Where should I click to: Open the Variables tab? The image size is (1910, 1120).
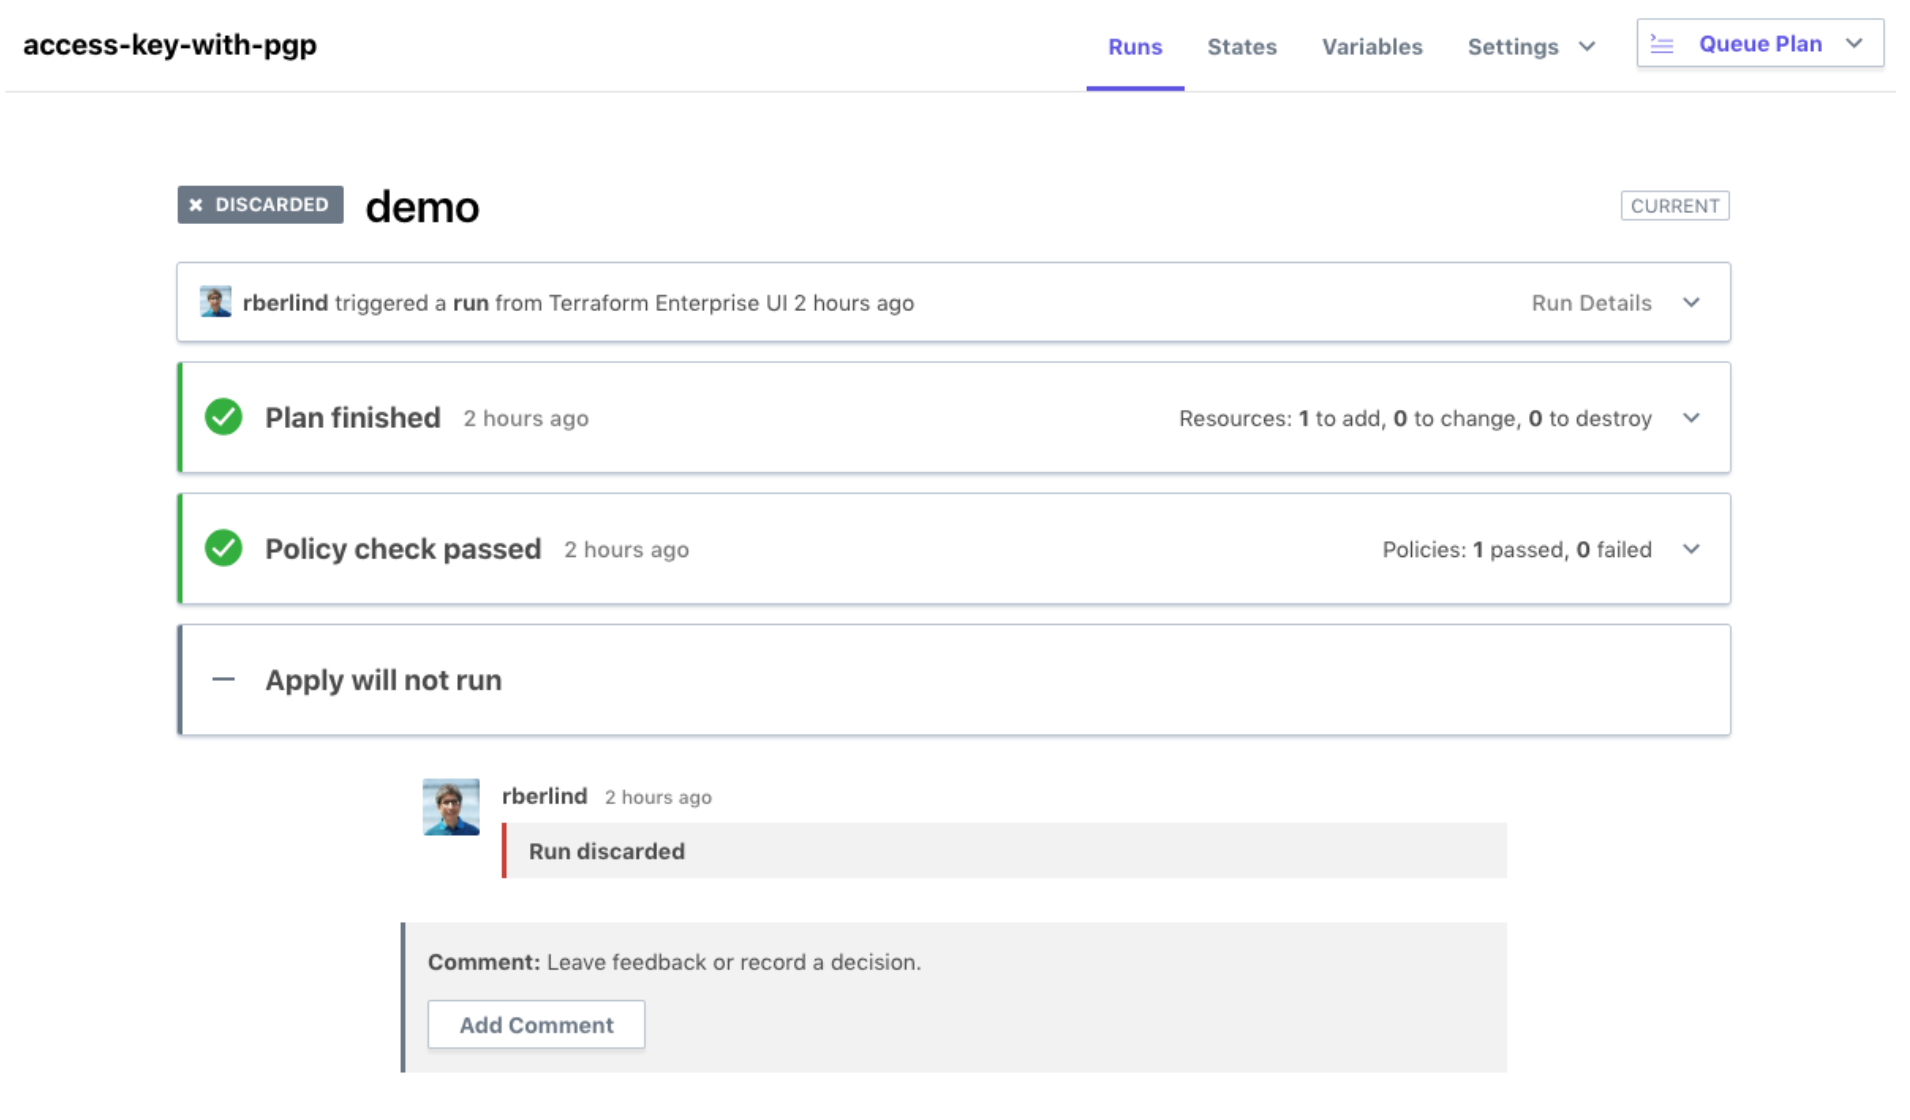click(1371, 47)
